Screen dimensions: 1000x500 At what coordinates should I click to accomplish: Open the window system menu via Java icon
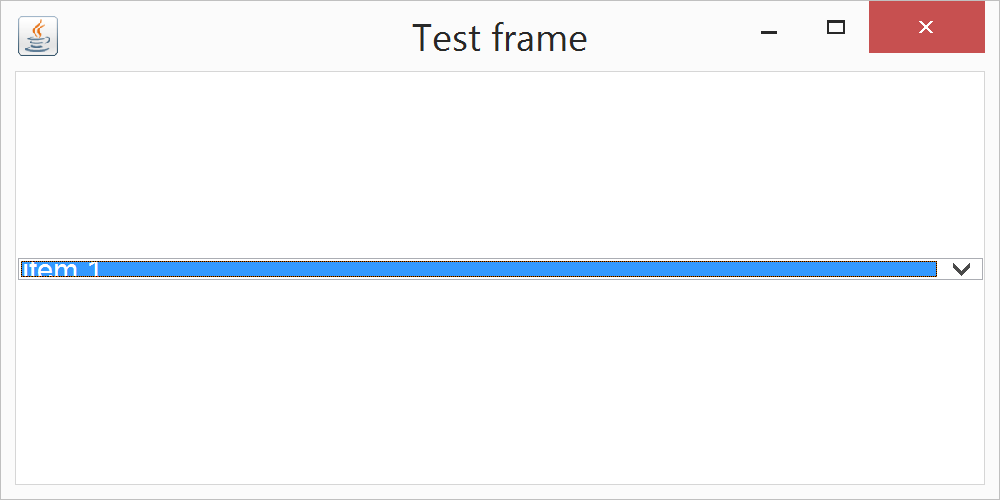[x=38, y=36]
